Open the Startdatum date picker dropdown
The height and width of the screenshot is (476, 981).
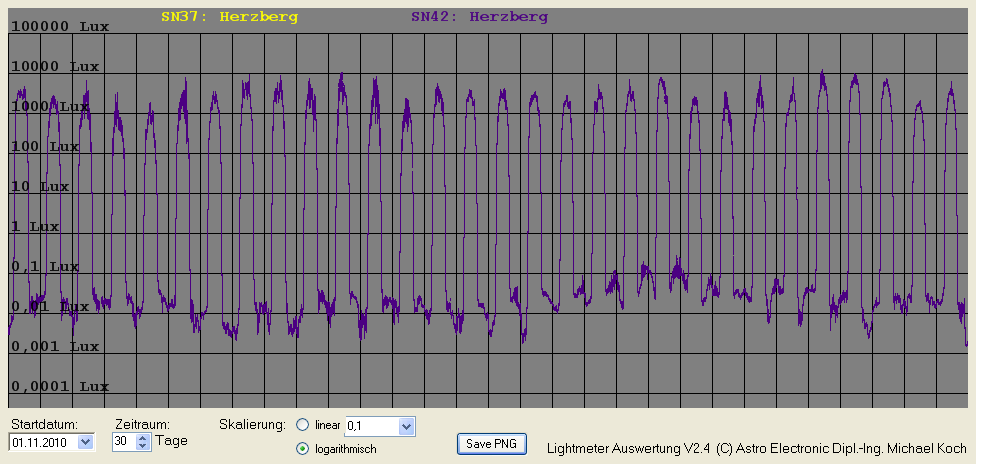pos(84,441)
